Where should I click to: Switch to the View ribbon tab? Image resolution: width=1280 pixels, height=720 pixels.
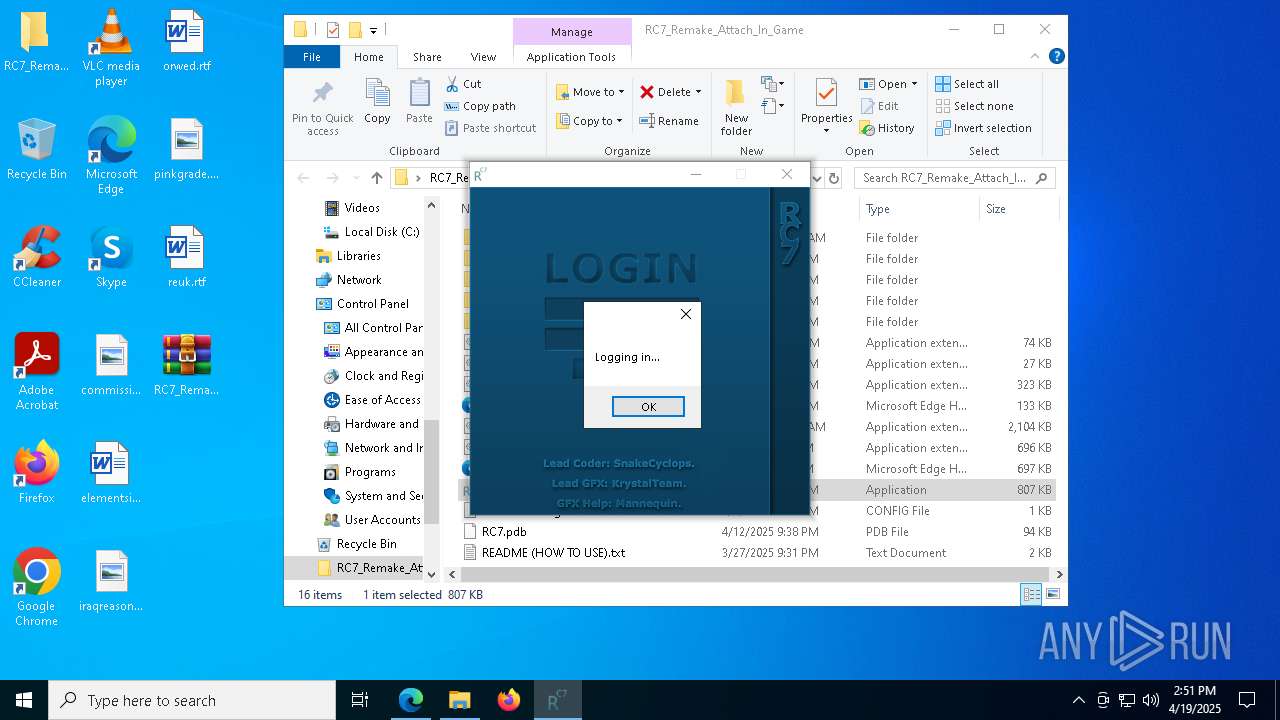(x=483, y=57)
